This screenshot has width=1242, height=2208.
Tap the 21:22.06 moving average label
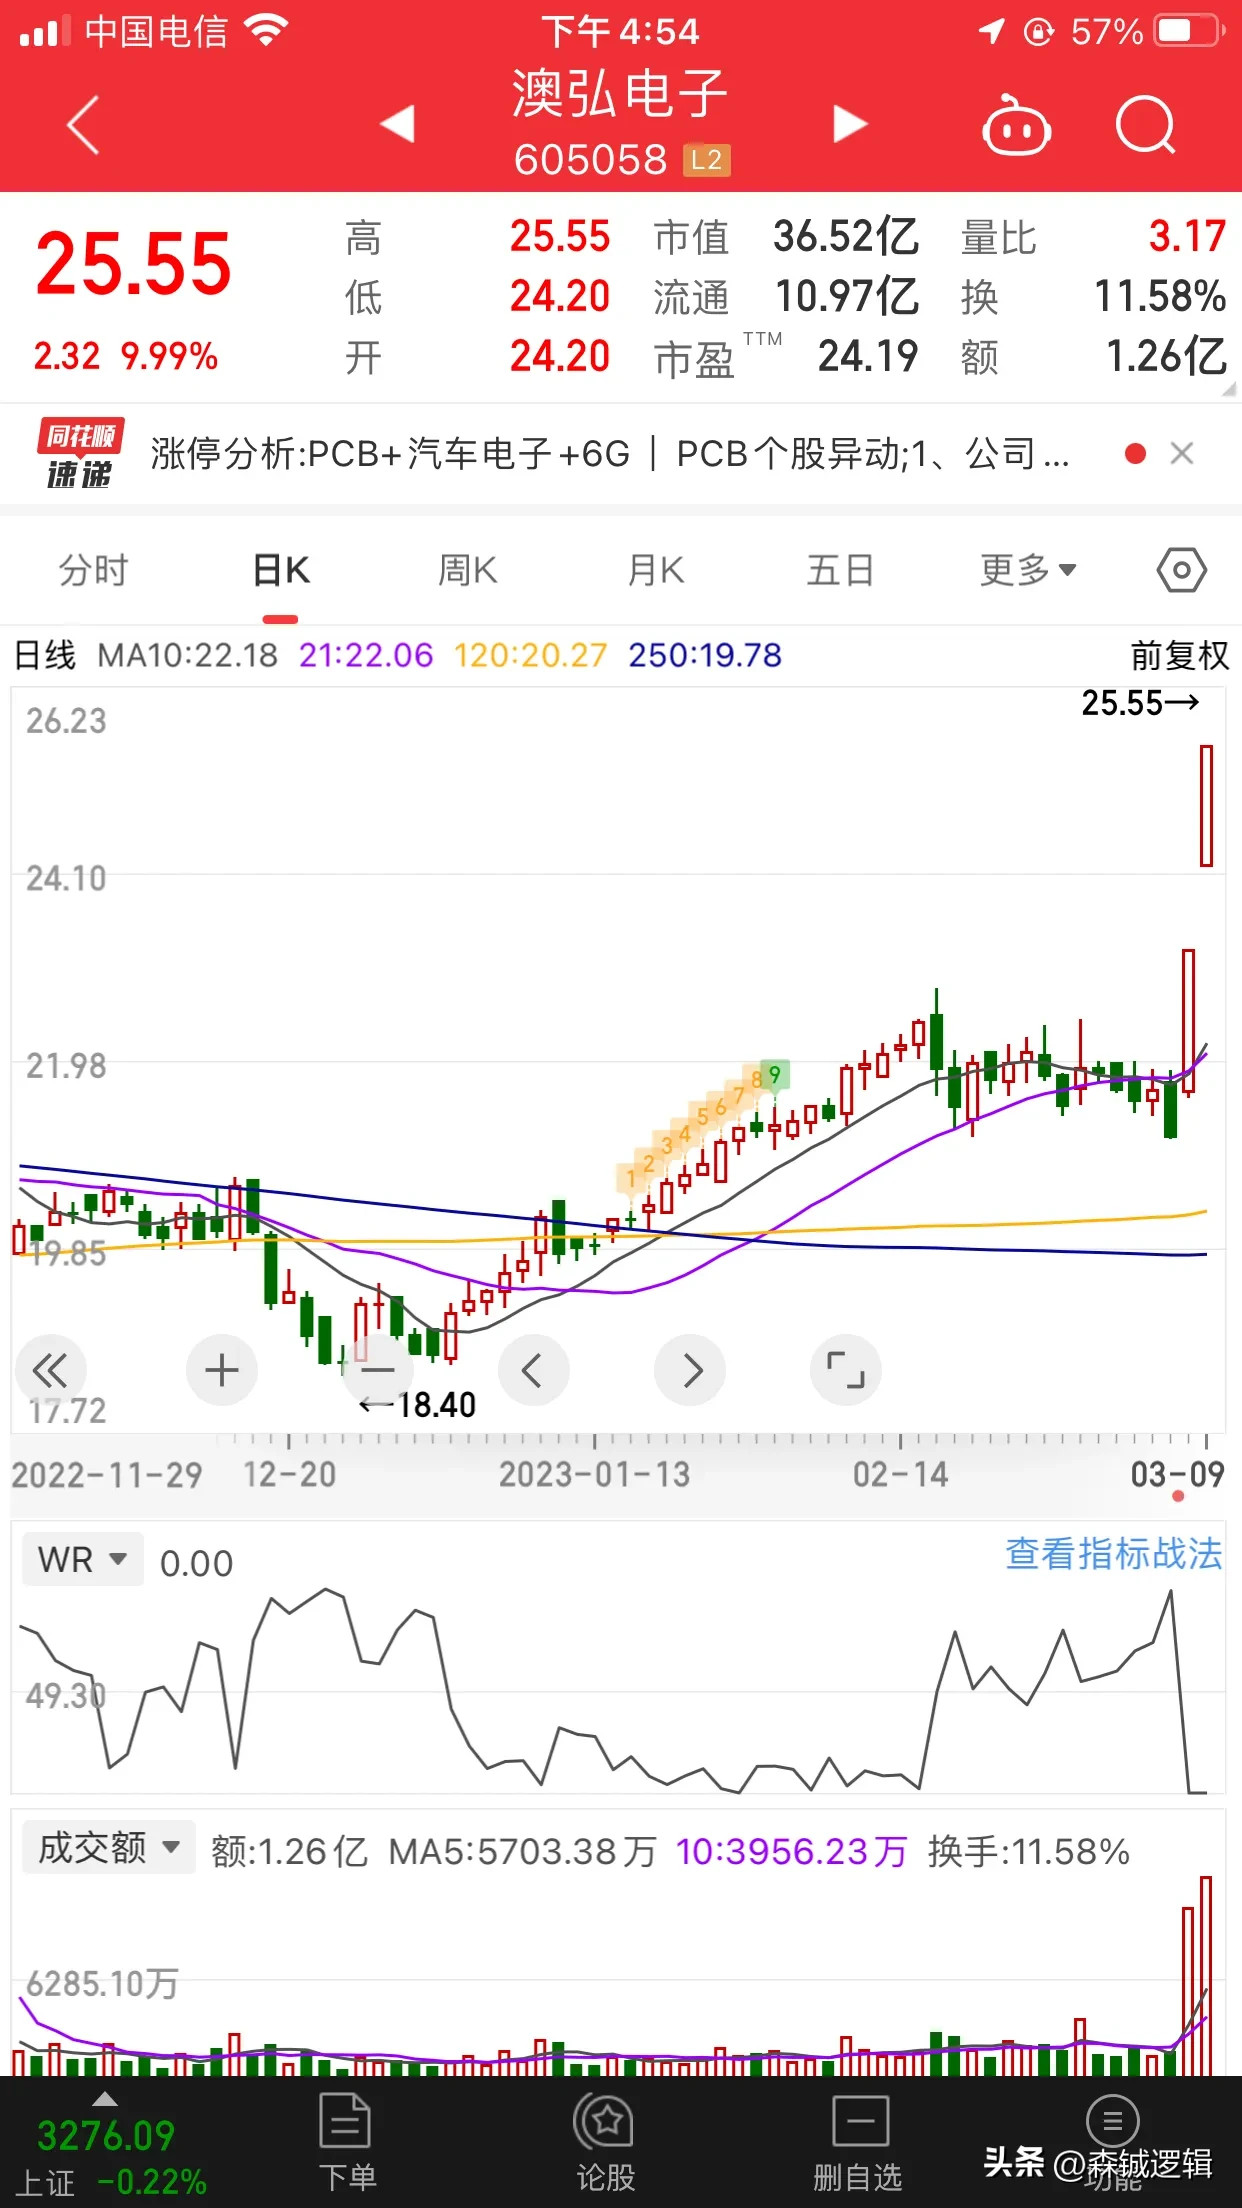[x=366, y=656]
